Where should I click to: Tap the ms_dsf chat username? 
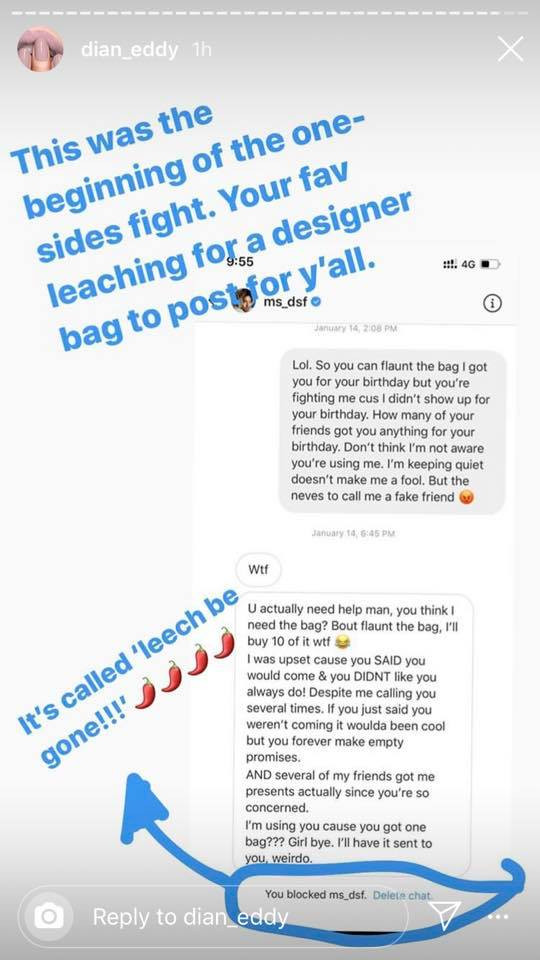(x=285, y=301)
